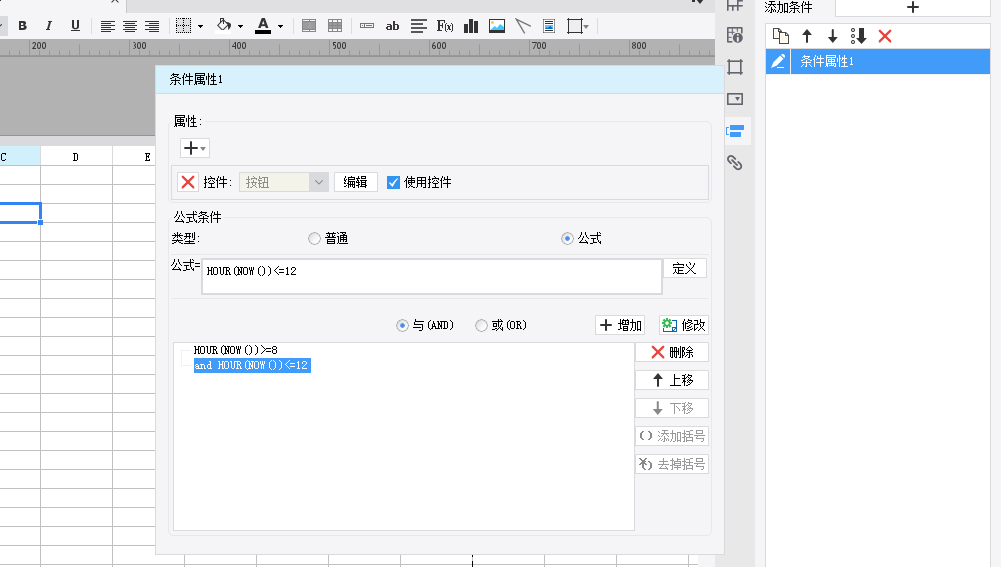Sort the condition list
The height and width of the screenshot is (567, 1001).
859,36
